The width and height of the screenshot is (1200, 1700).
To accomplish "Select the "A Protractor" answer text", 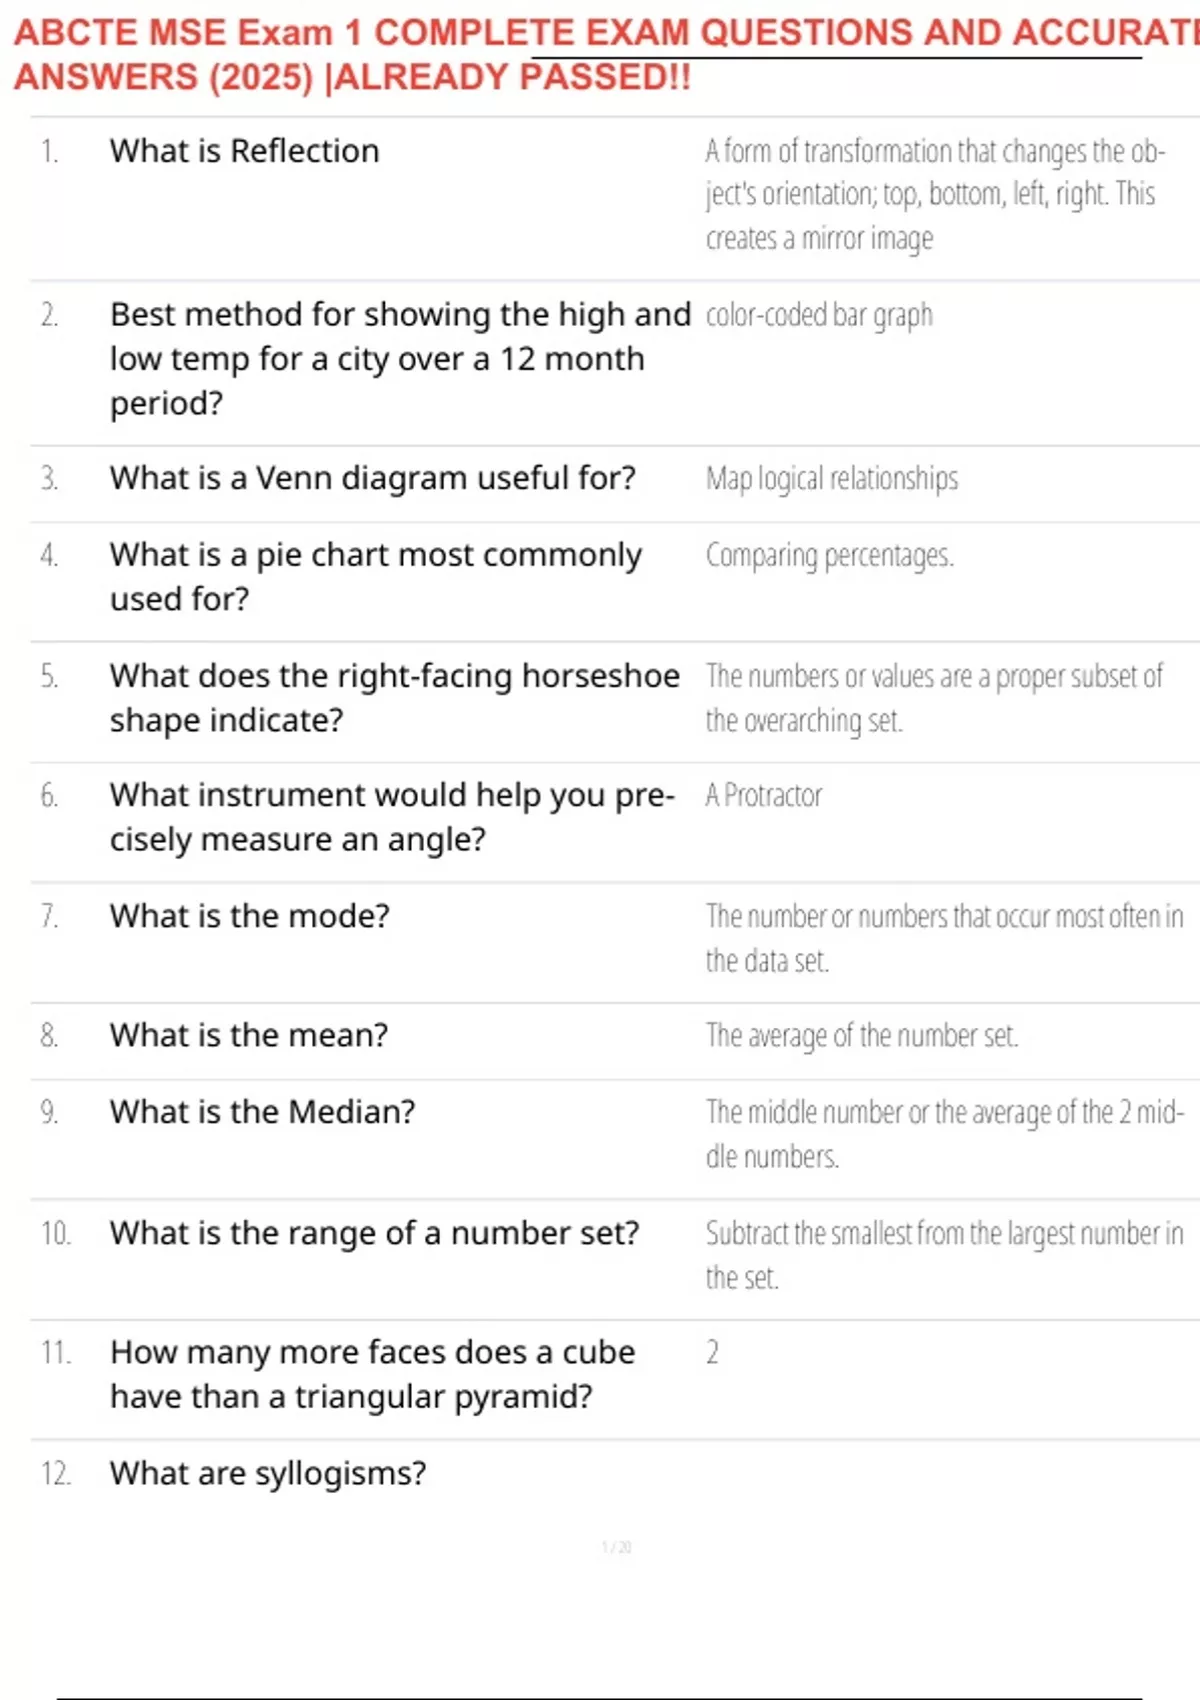I will click(763, 795).
